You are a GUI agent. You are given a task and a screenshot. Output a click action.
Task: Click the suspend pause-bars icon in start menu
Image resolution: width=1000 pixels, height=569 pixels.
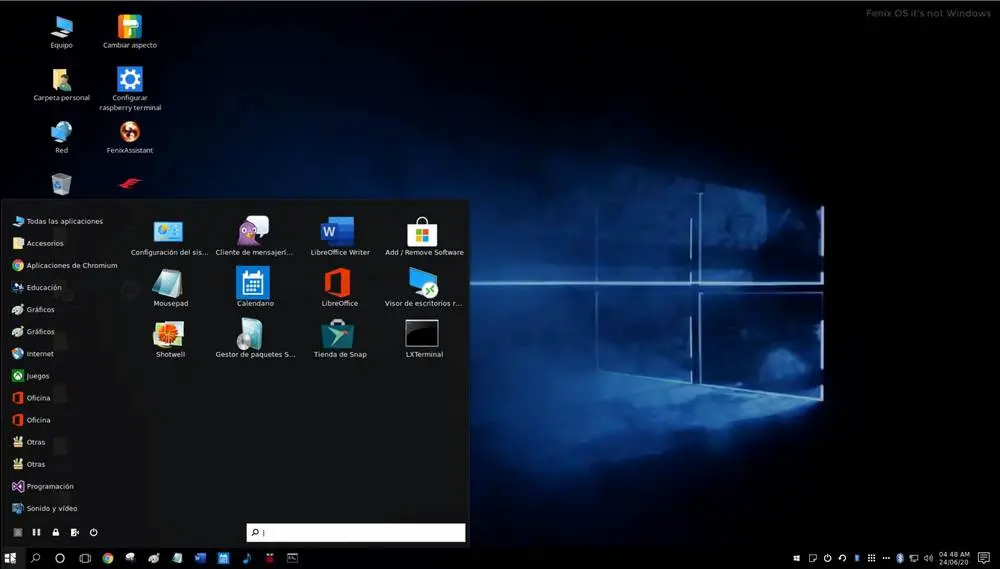click(x=36, y=532)
